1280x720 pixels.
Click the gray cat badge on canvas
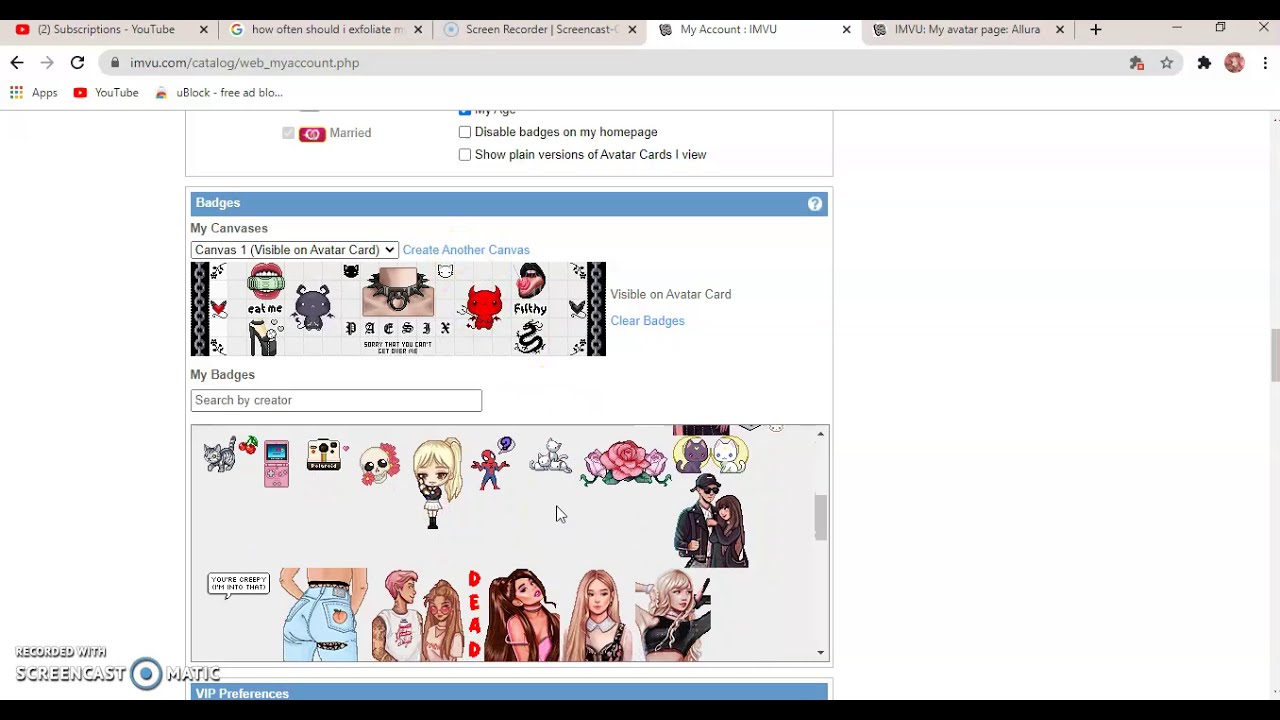coord(312,308)
